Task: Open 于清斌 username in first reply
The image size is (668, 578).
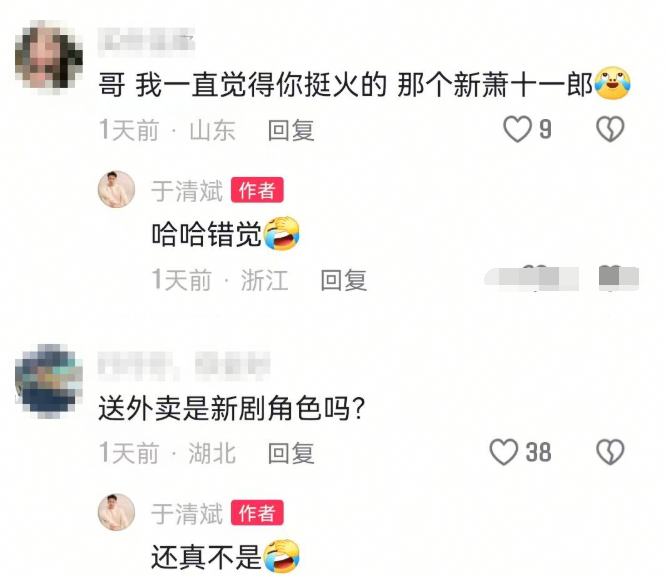Action: 187,191
